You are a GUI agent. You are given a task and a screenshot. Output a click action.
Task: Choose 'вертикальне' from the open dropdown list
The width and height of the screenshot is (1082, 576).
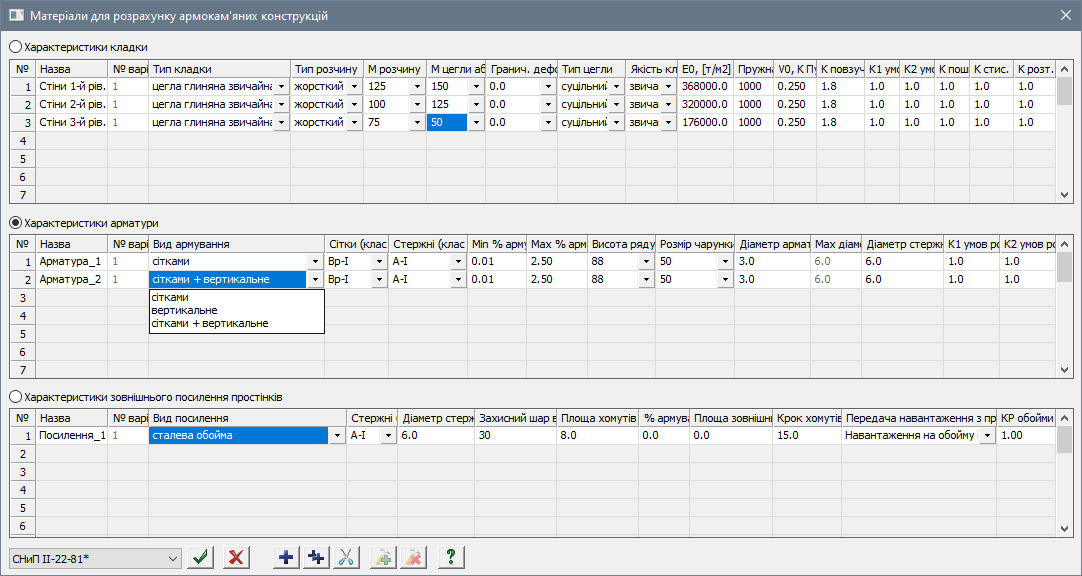tap(183, 311)
